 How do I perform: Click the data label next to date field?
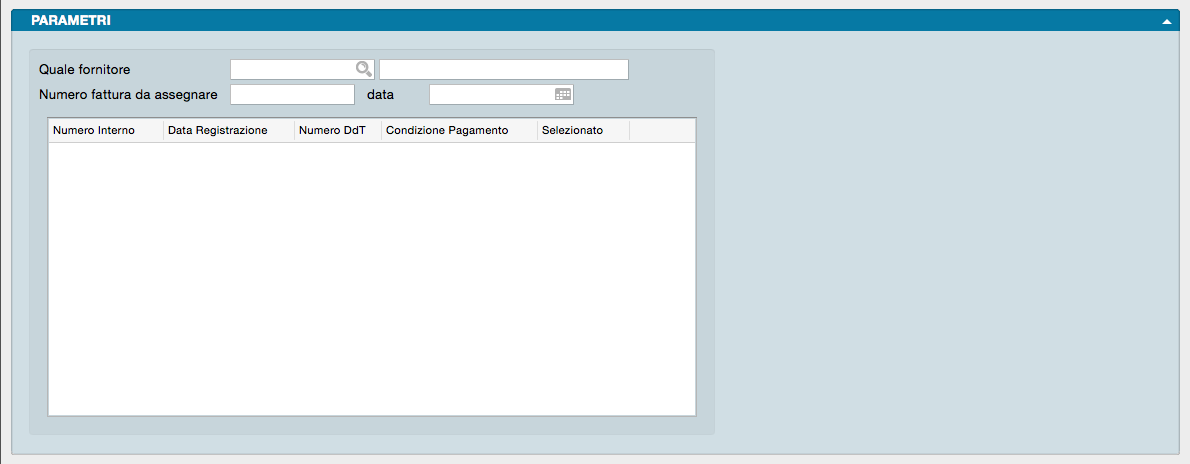[381, 94]
